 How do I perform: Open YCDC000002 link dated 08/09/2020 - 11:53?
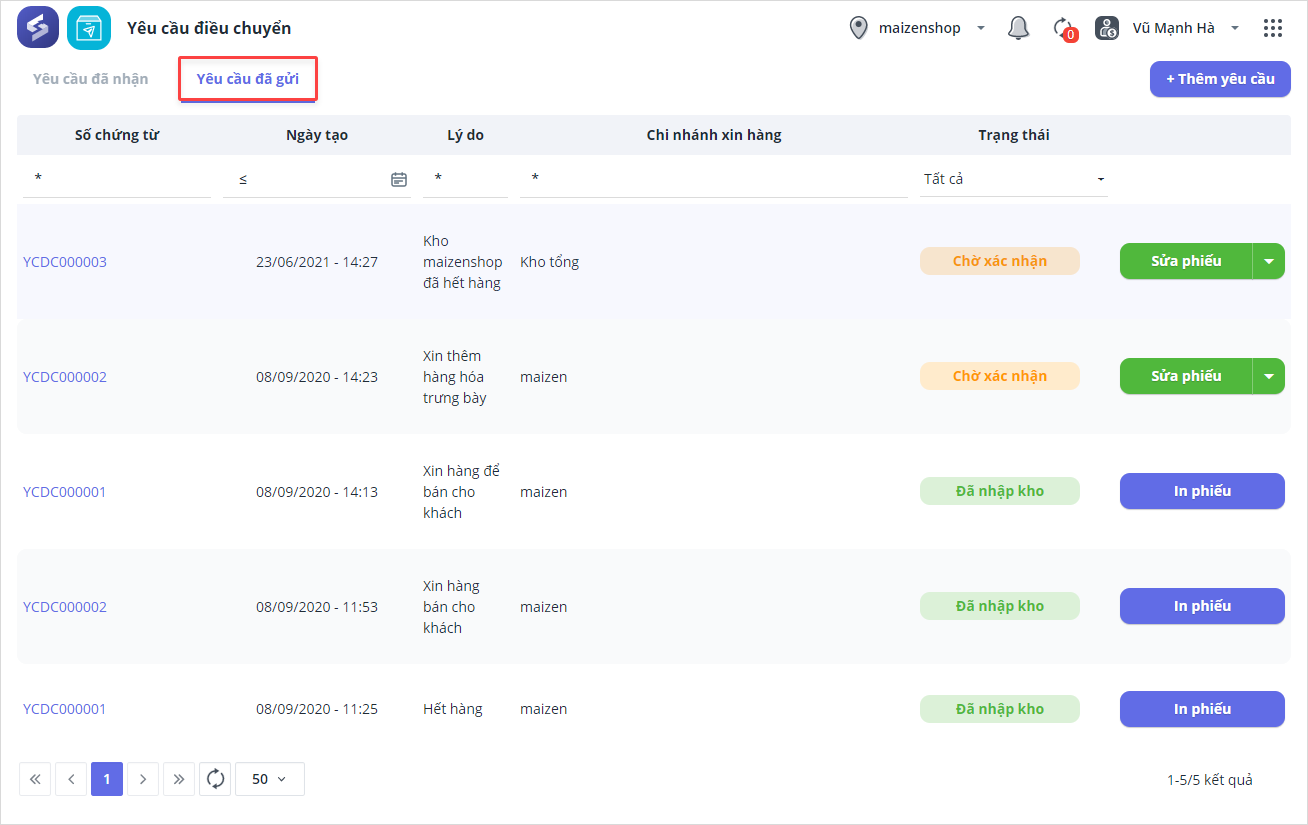(x=65, y=607)
